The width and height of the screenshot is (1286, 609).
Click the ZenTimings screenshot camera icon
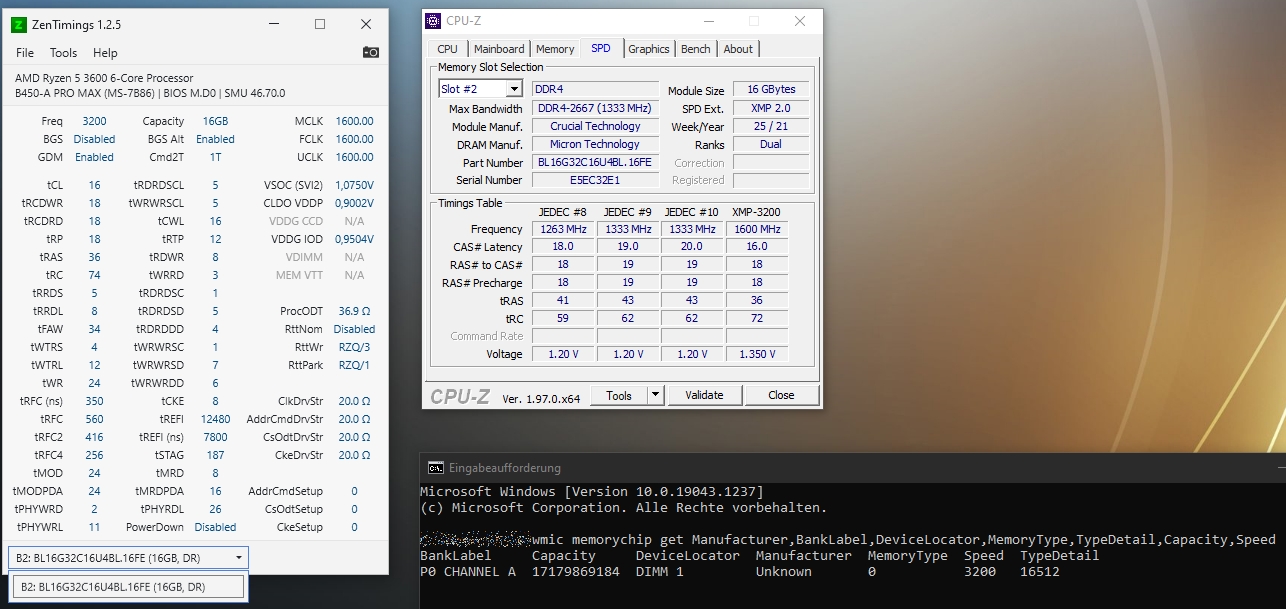[x=370, y=52]
